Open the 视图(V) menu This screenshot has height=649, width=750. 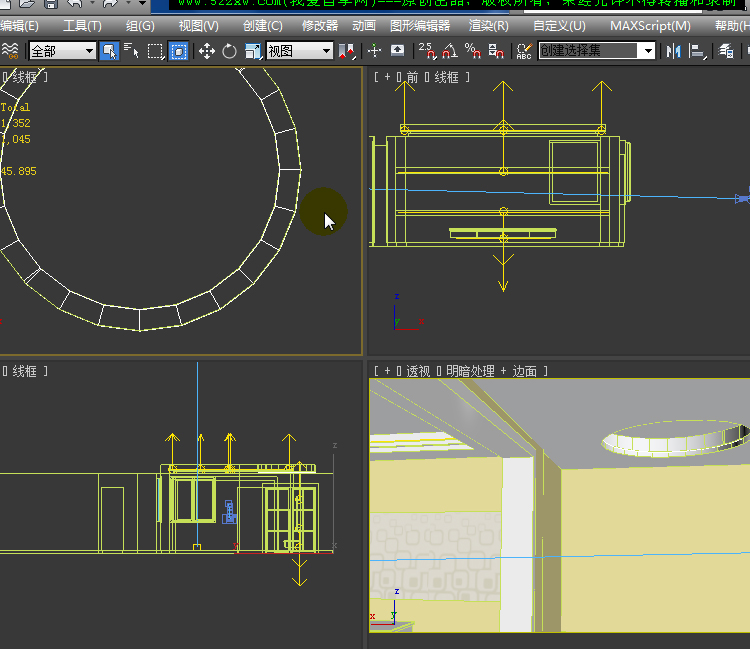tap(199, 26)
